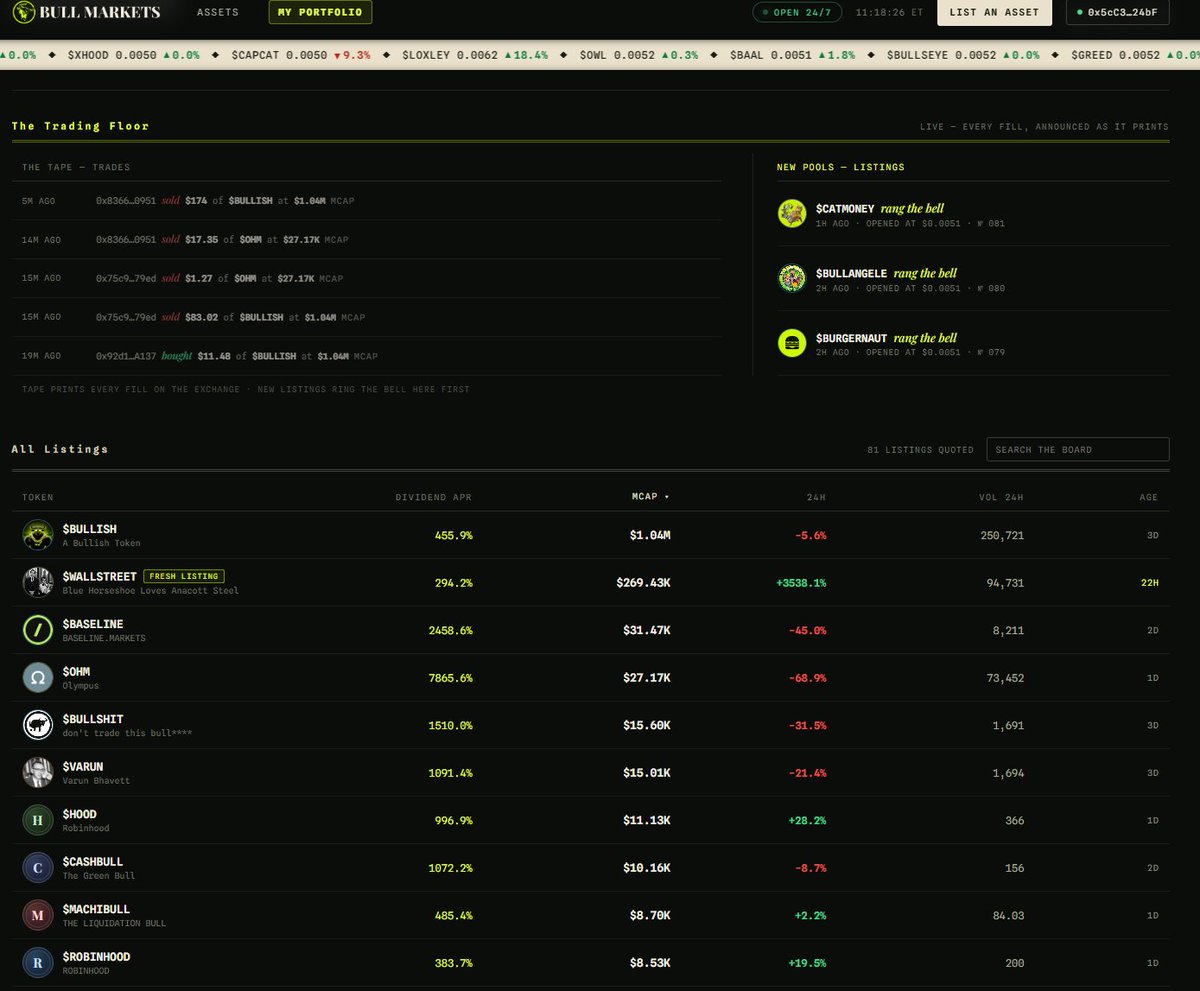
Task: Click the $HOOD letter H icon
Action: (37, 820)
